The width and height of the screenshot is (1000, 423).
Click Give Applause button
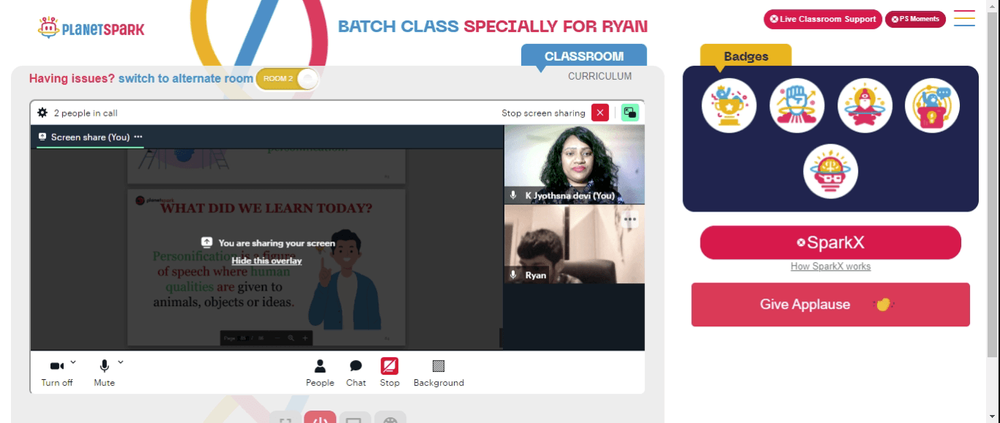[x=830, y=304]
